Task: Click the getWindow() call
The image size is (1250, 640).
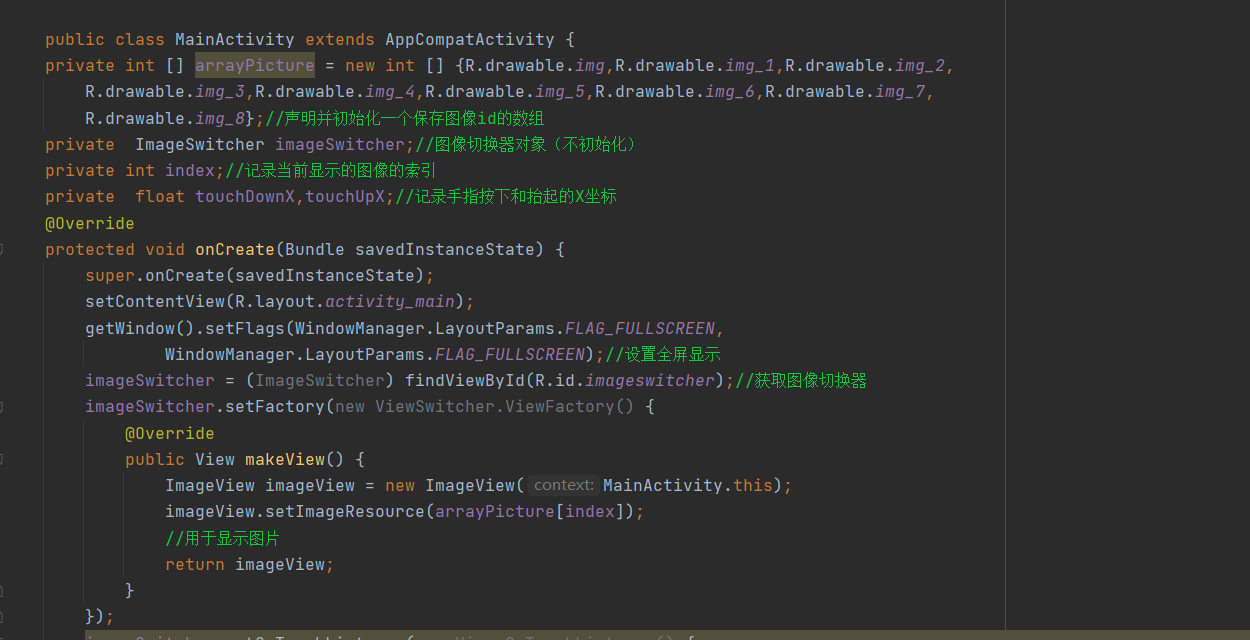Action: 140,328
